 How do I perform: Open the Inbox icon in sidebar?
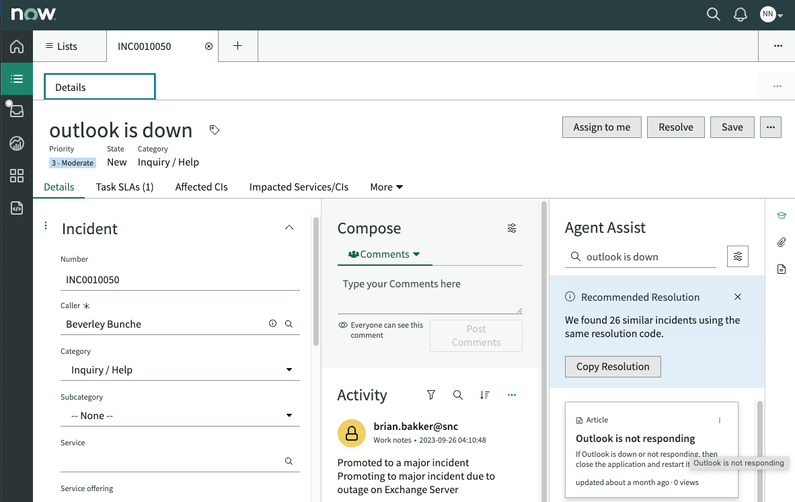pyautogui.click(x=17, y=110)
